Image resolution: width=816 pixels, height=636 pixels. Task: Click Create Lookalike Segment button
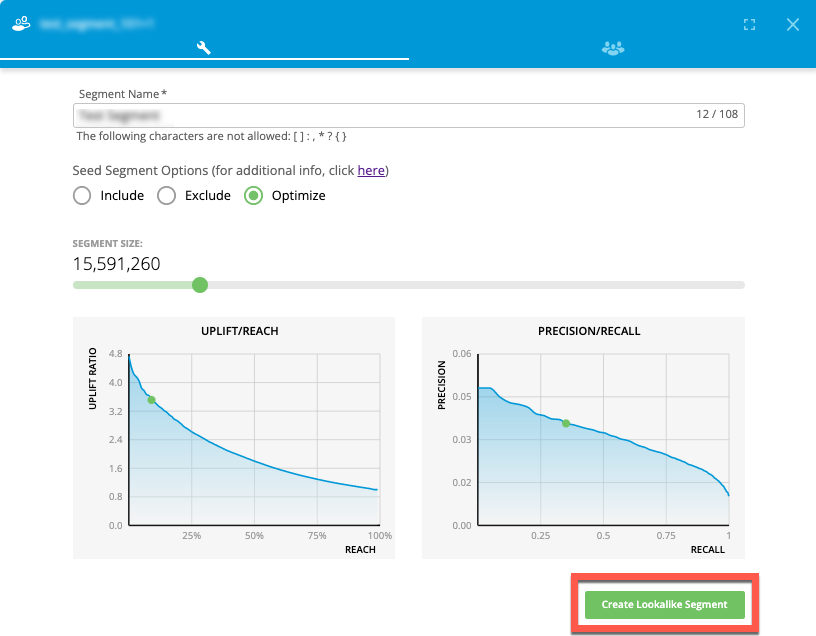(665, 604)
